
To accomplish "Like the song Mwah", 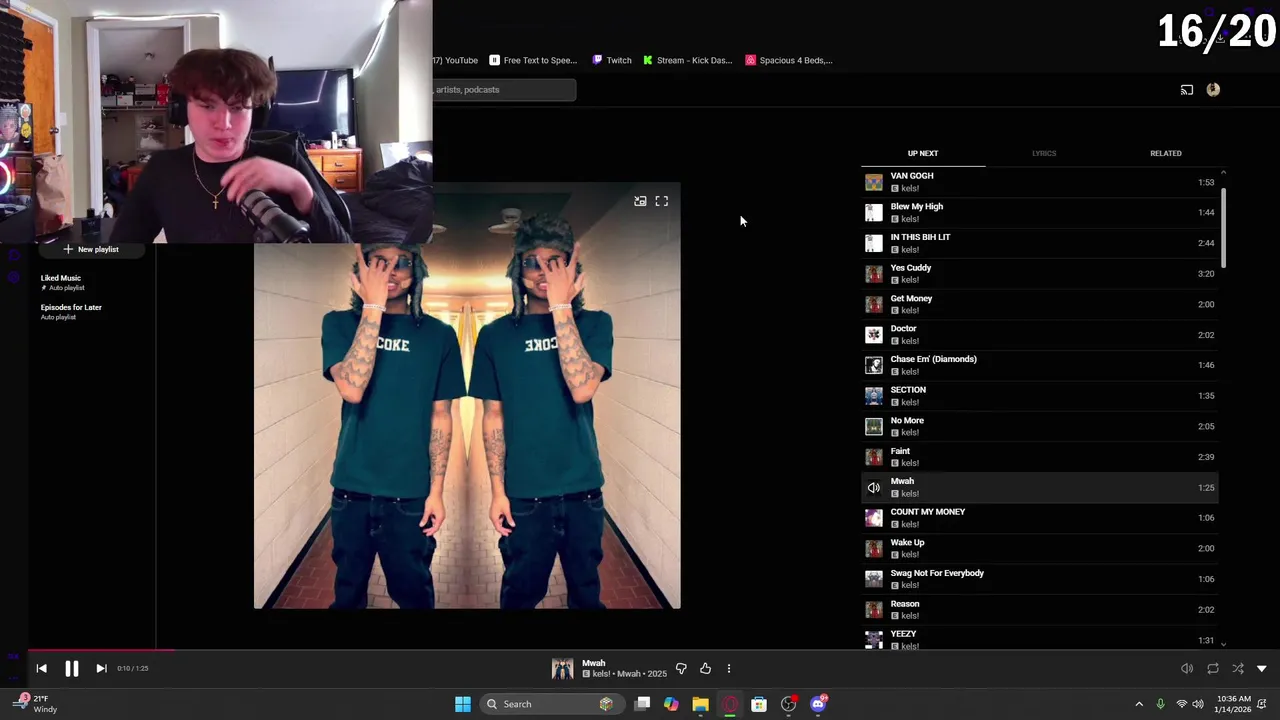I will click(x=705, y=668).
